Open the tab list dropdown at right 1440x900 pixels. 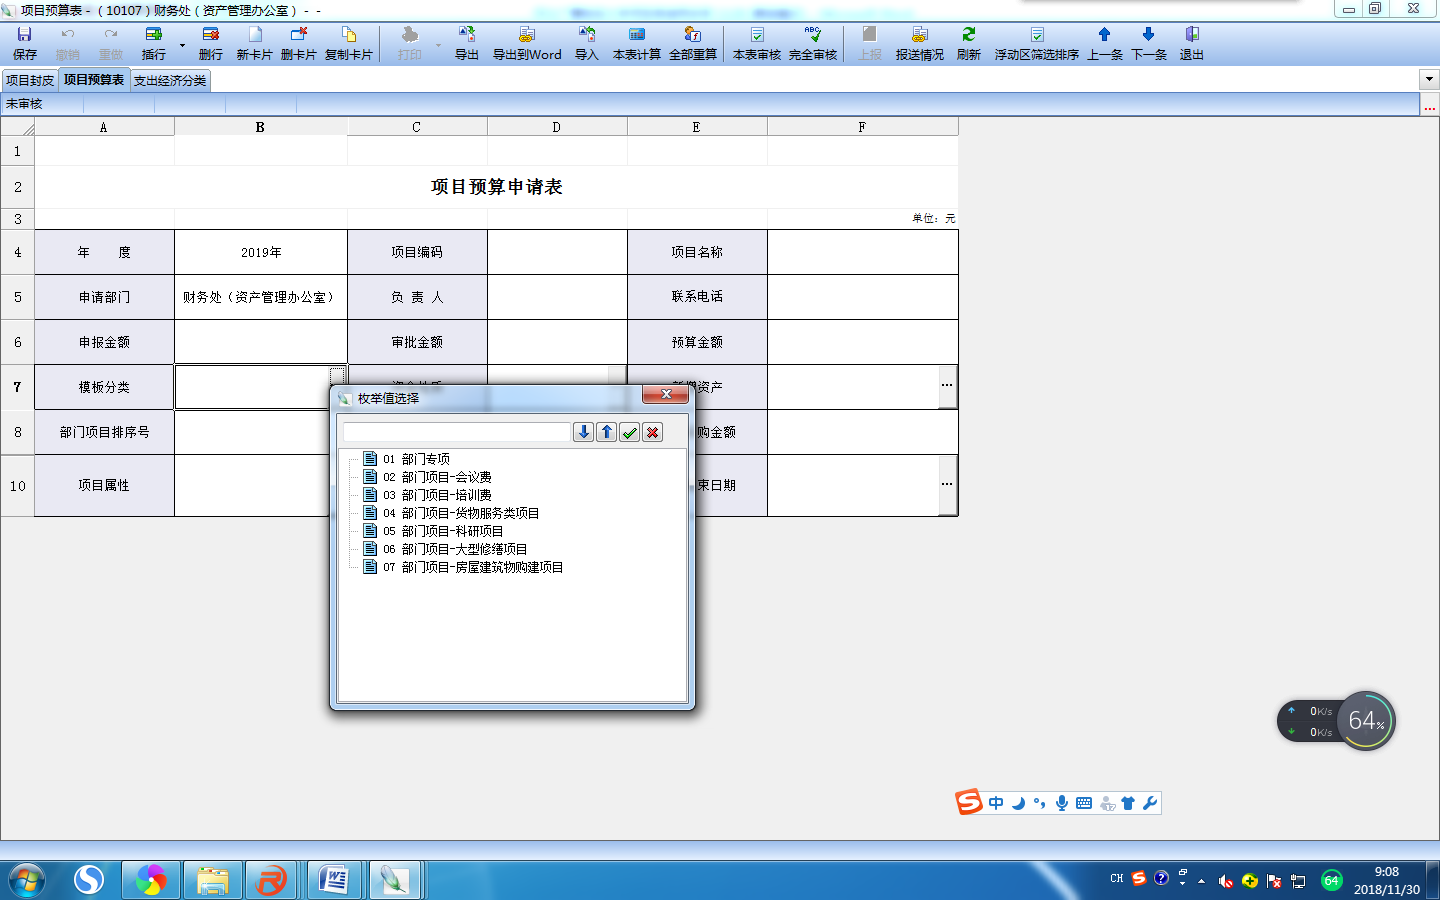[1428, 79]
